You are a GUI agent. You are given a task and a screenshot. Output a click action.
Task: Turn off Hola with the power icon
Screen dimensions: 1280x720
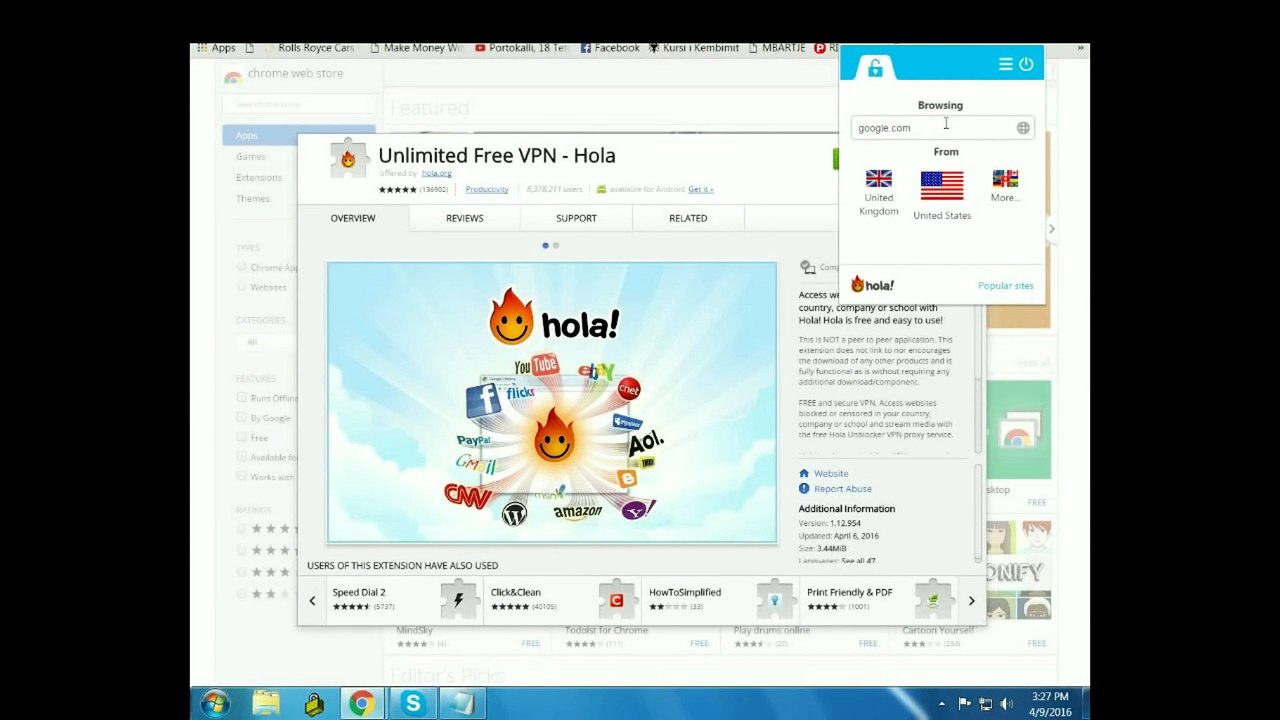click(1026, 64)
